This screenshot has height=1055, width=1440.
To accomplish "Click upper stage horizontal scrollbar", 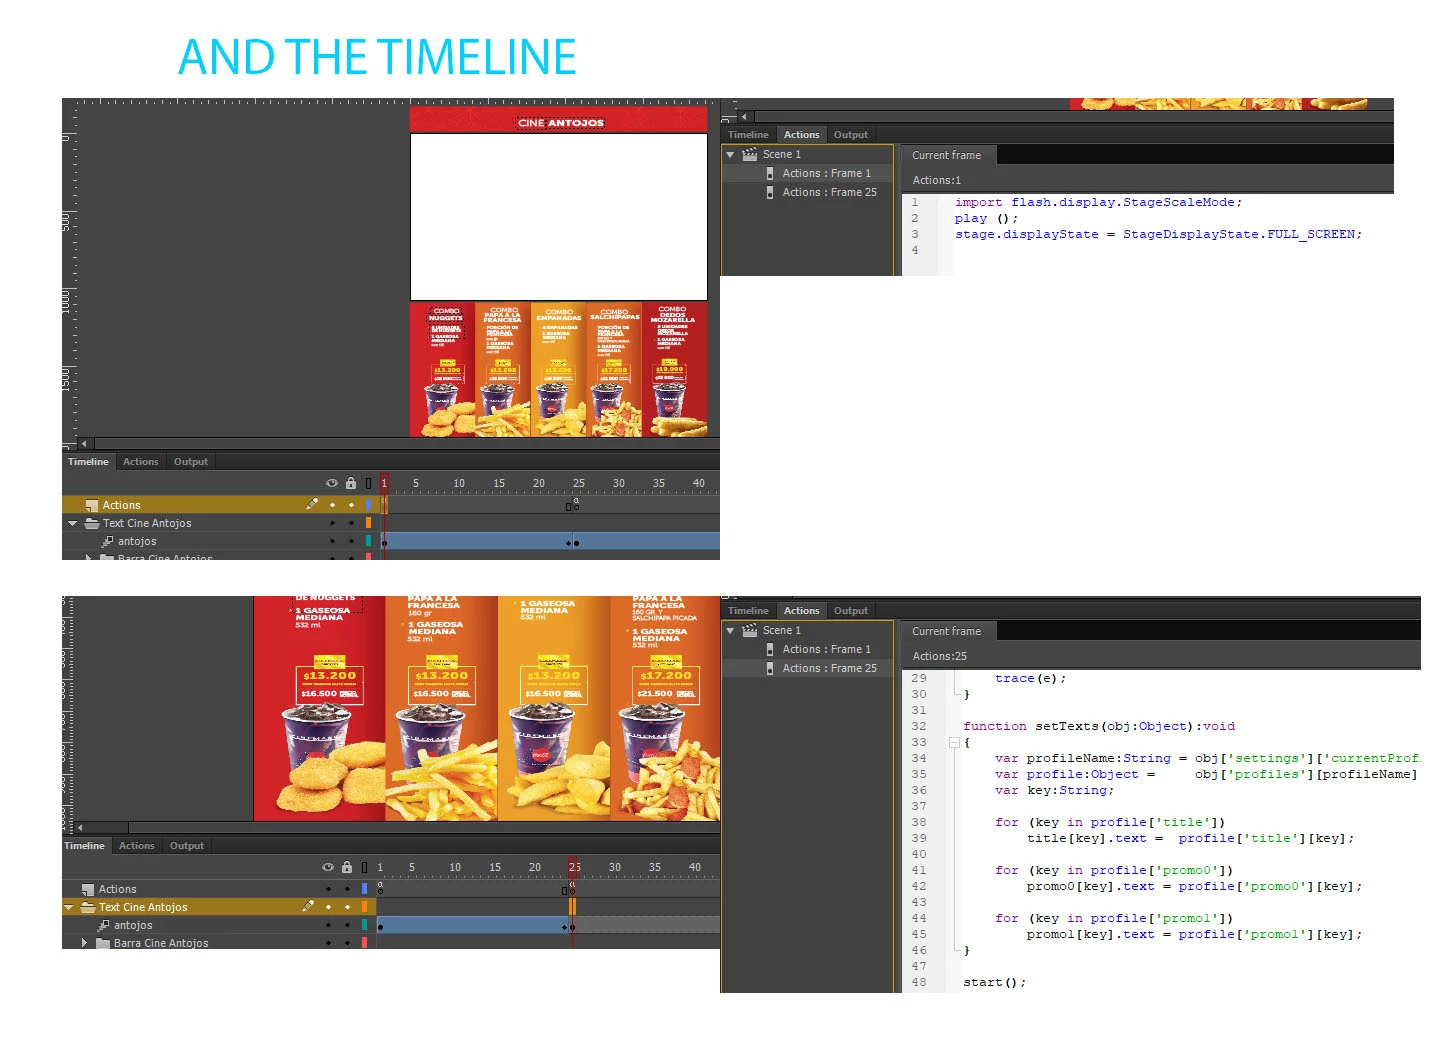I will click(405, 443).
